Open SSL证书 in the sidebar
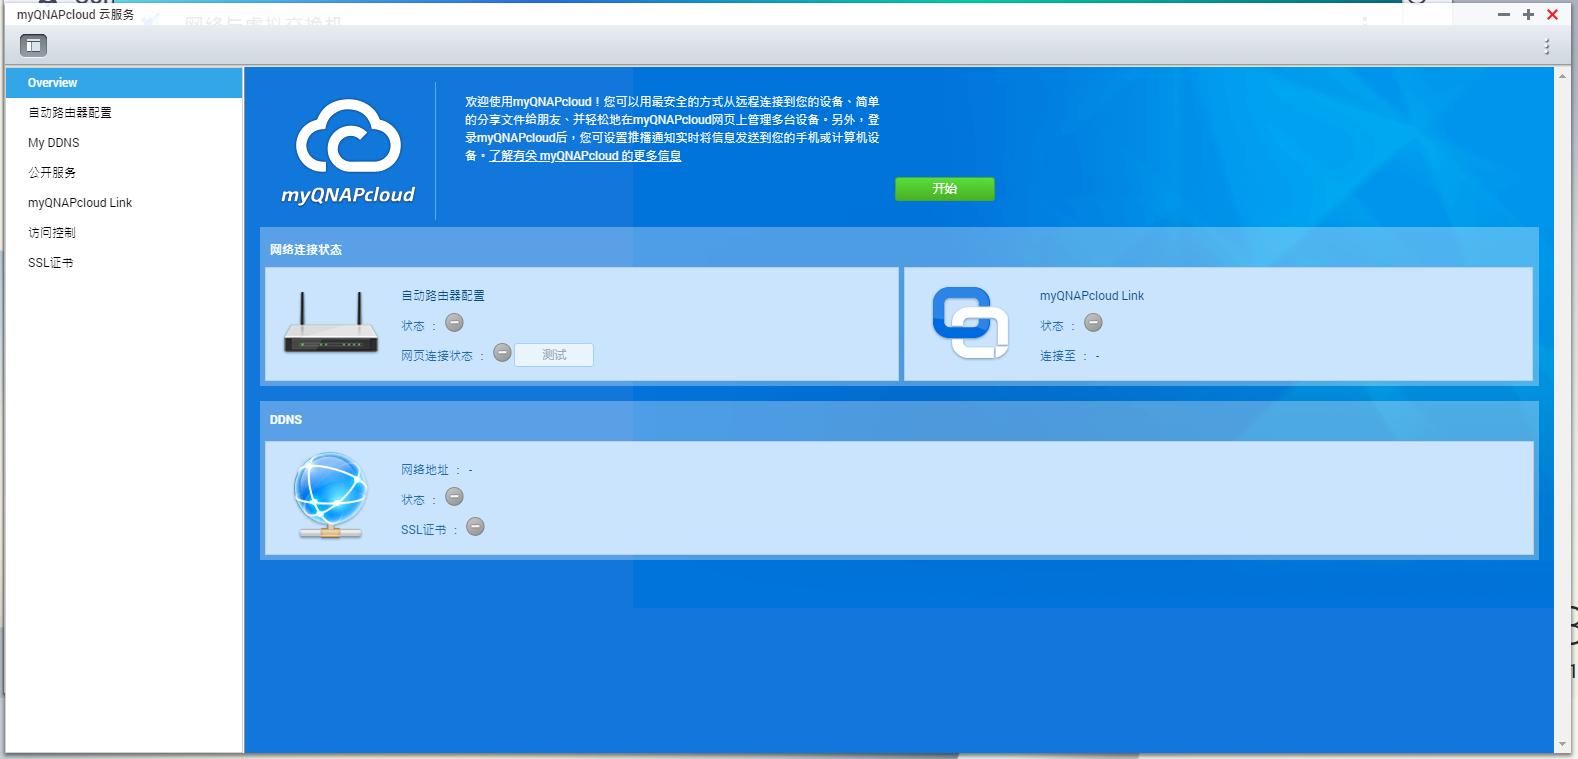Viewport: 1578px width, 759px height. click(x=124, y=263)
